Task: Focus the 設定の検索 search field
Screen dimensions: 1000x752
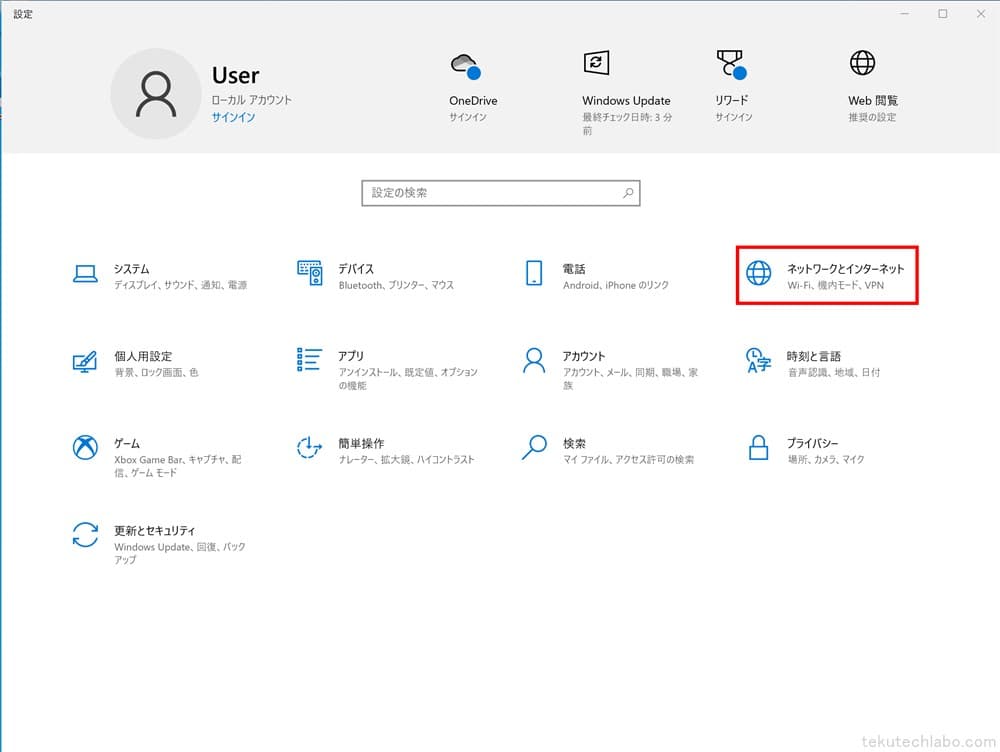Action: click(501, 193)
